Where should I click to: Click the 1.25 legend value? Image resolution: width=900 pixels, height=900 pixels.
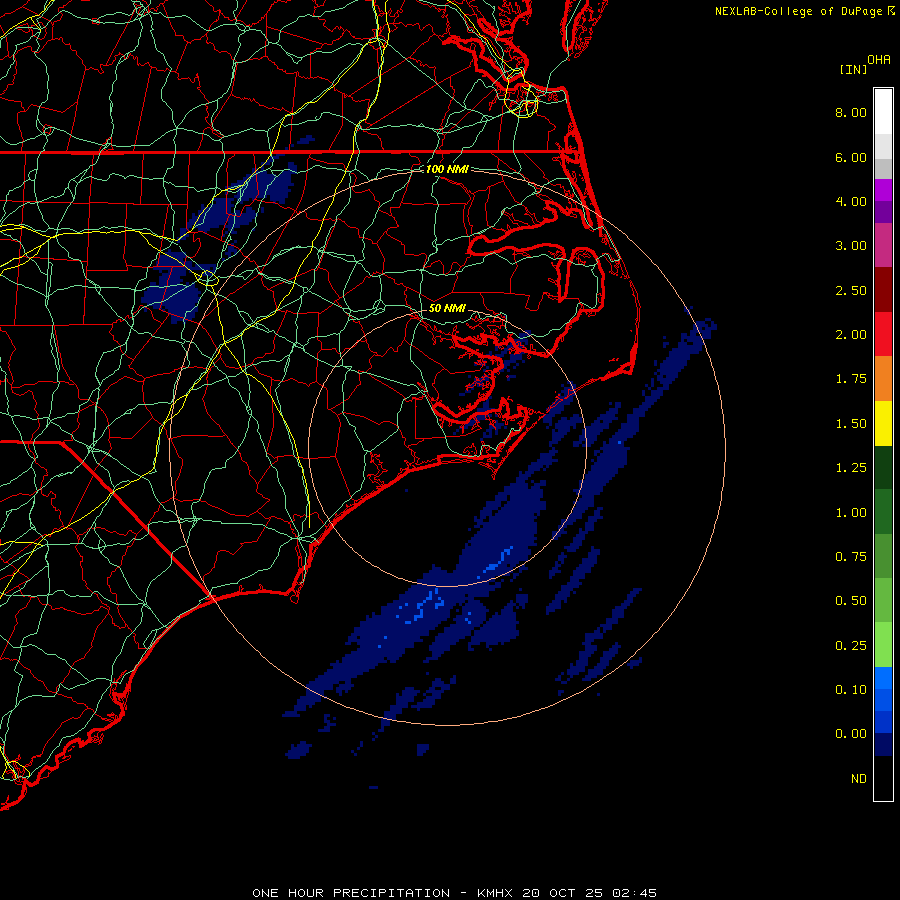[851, 468]
